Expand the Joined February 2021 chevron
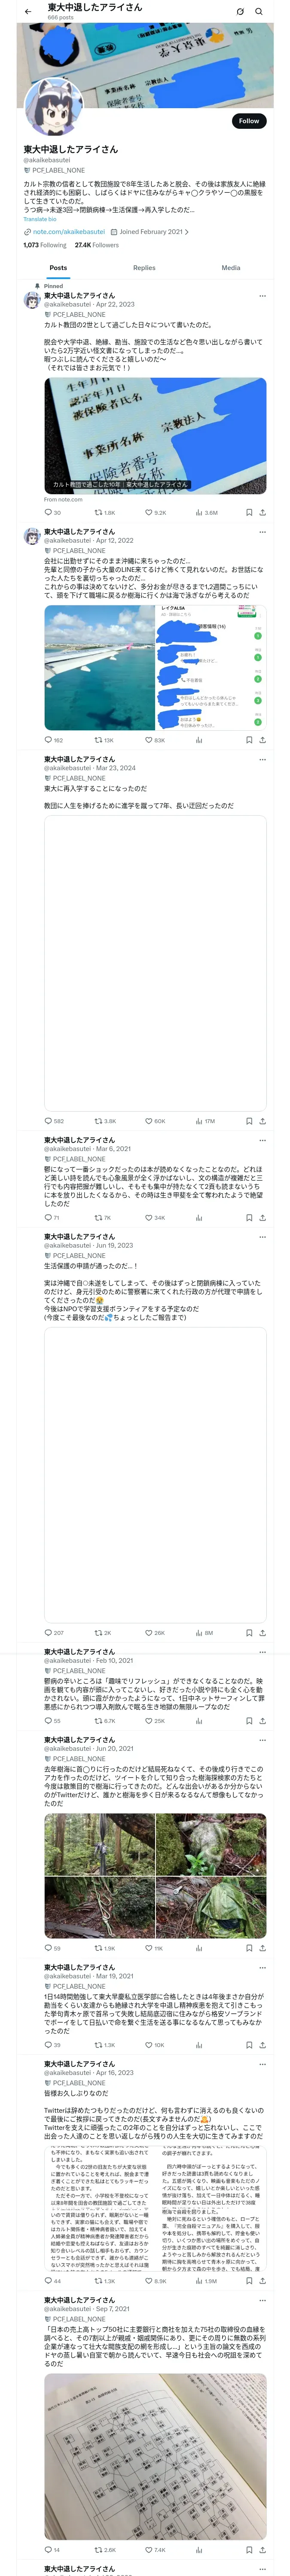 (186, 232)
